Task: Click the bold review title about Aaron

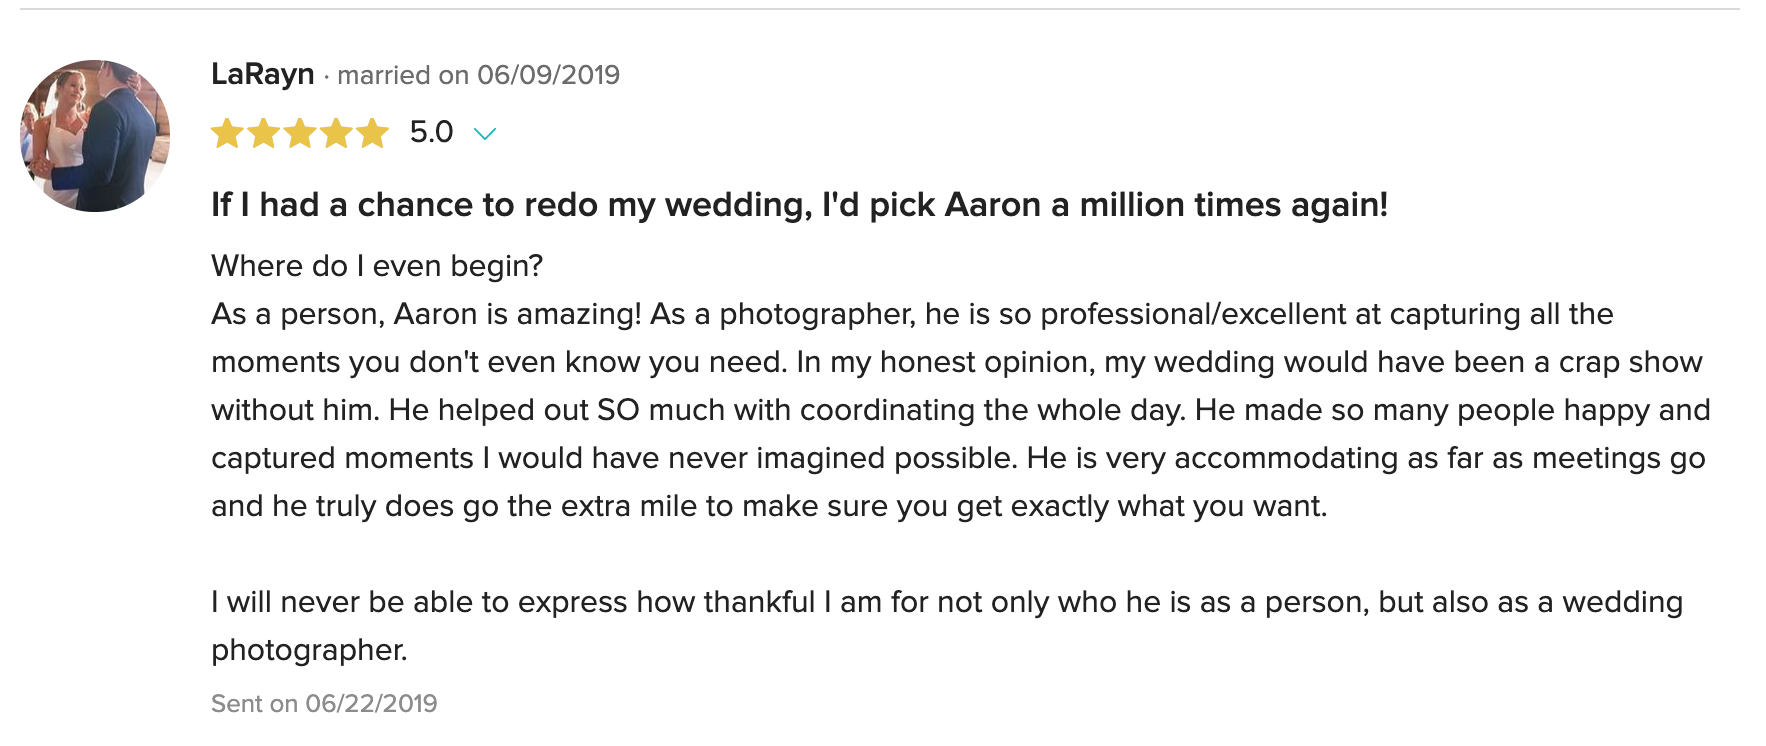Action: pyautogui.click(x=799, y=205)
